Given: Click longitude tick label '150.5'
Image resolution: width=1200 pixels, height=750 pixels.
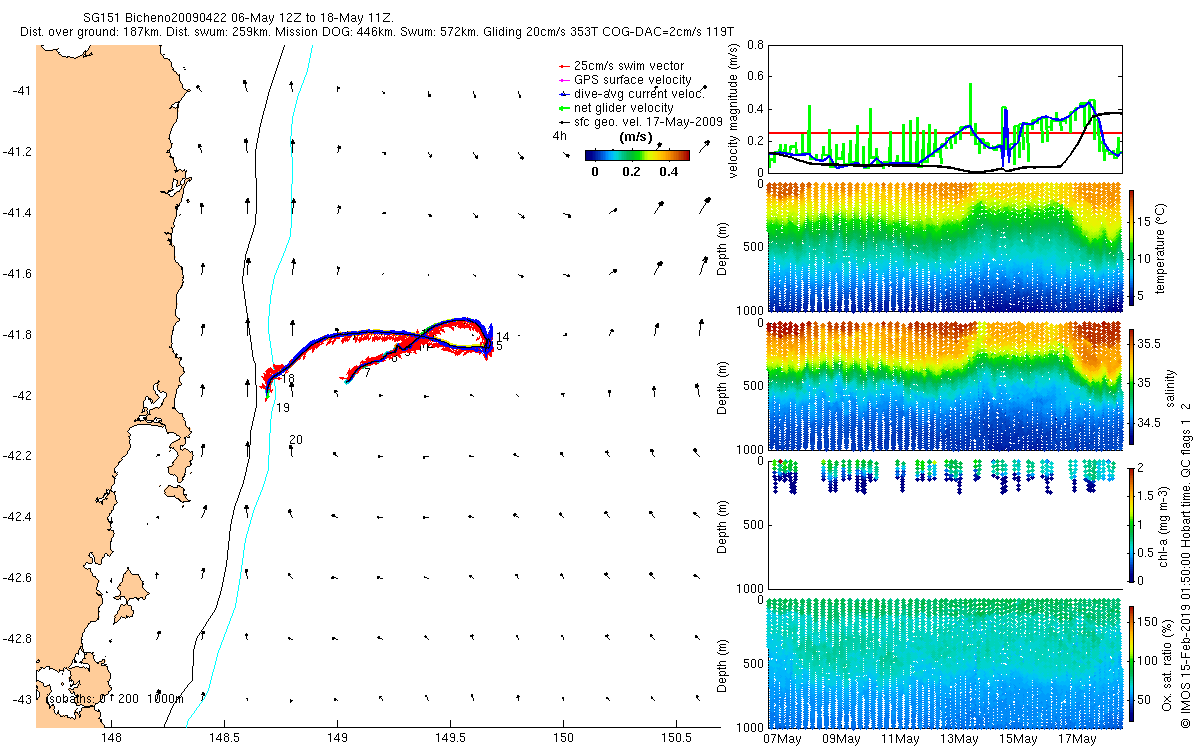Looking at the screenshot, I should 677,739.
